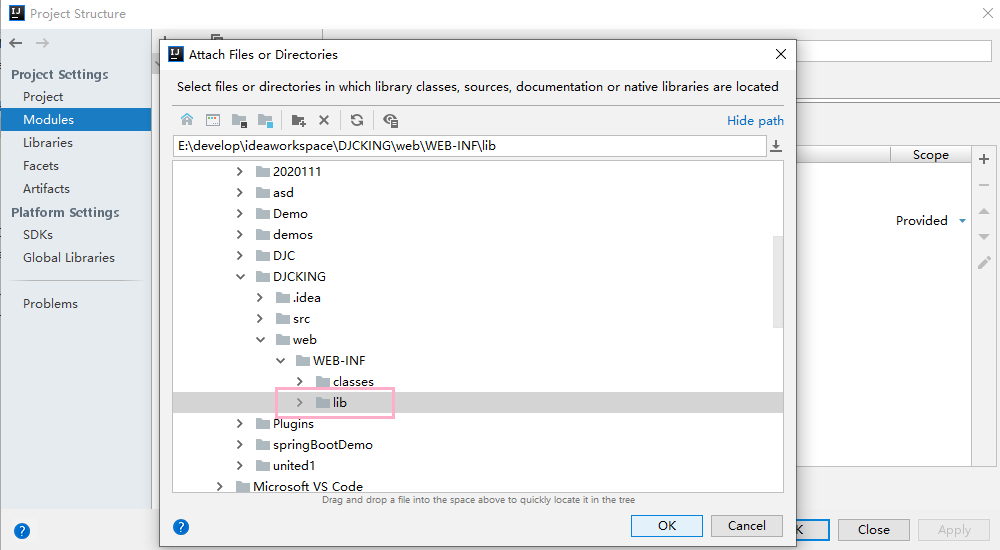
Task: Click the path input field
Action: (x=469, y=146)
